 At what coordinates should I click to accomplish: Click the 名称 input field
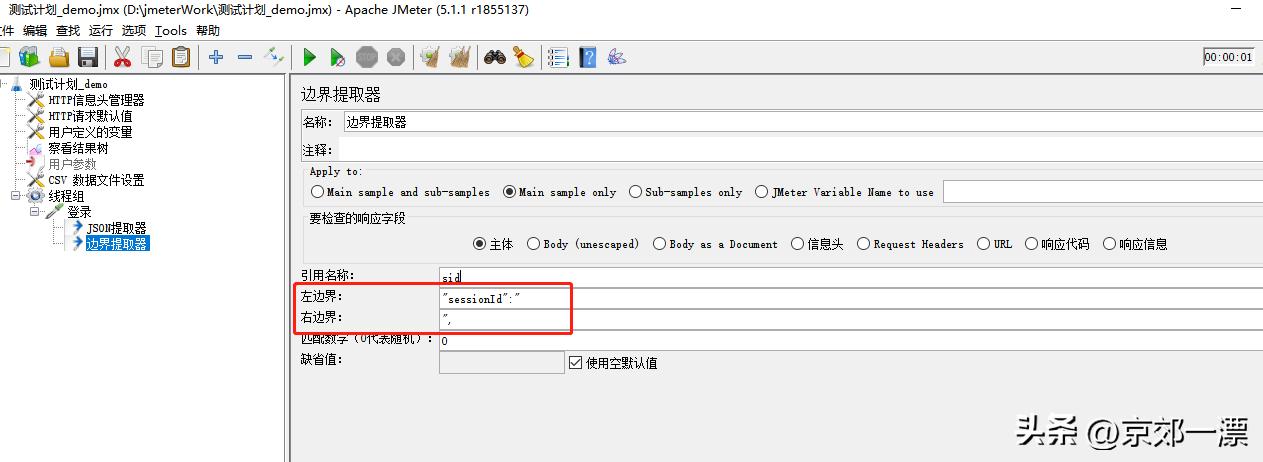[802, 122]
